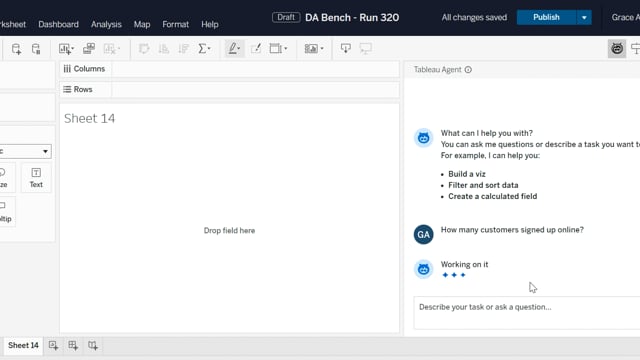Click the Show Me chart icon
The width and height of the screenshot is (640, 360).
pyautogui.click(x=311, y=49)
